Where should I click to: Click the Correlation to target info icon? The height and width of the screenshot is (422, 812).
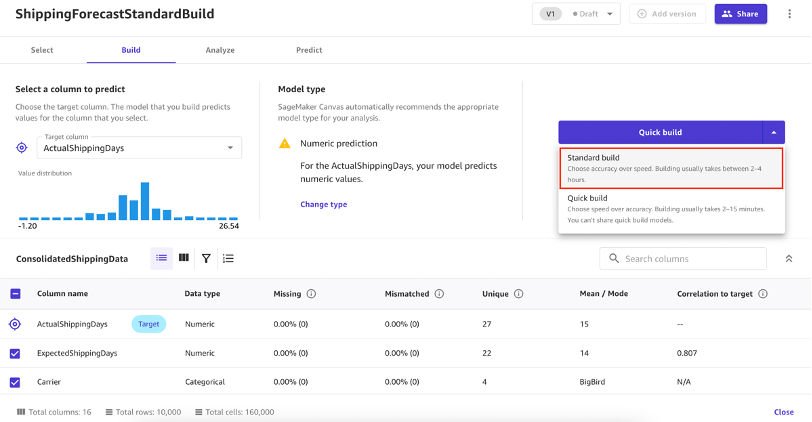tap(762, 294)
